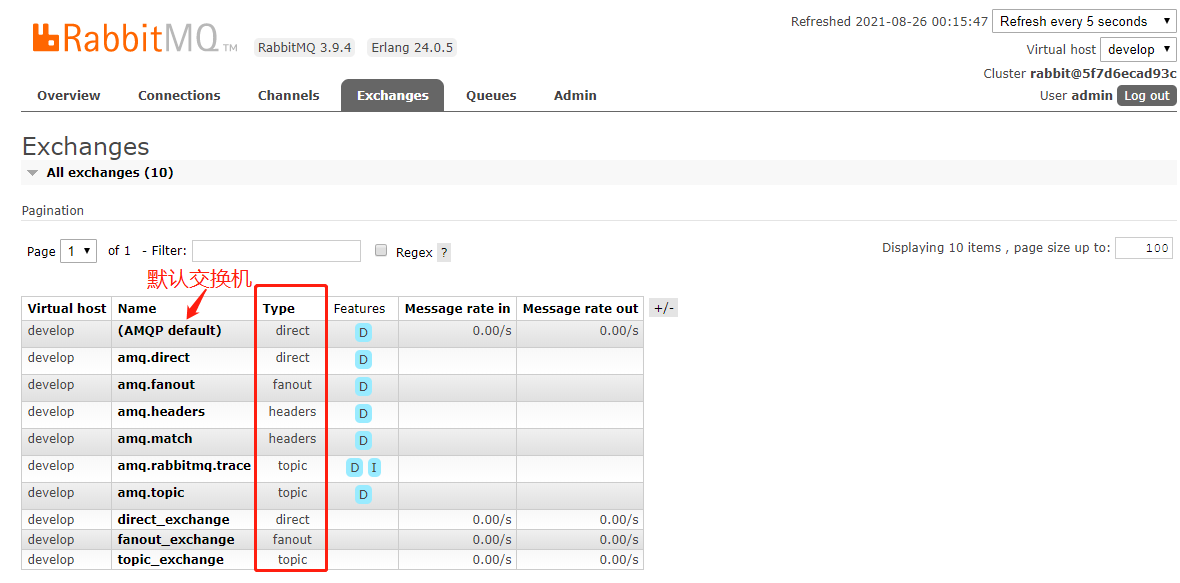This screenshot has width=1180, height=583.
Task: Click the cluster name rabbit@5f7d6ecad93c
Action: coord(1102,74)
